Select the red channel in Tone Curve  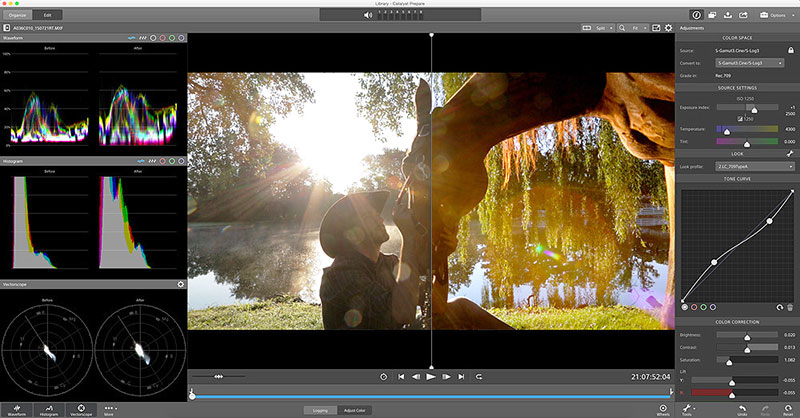pos(694,306)
